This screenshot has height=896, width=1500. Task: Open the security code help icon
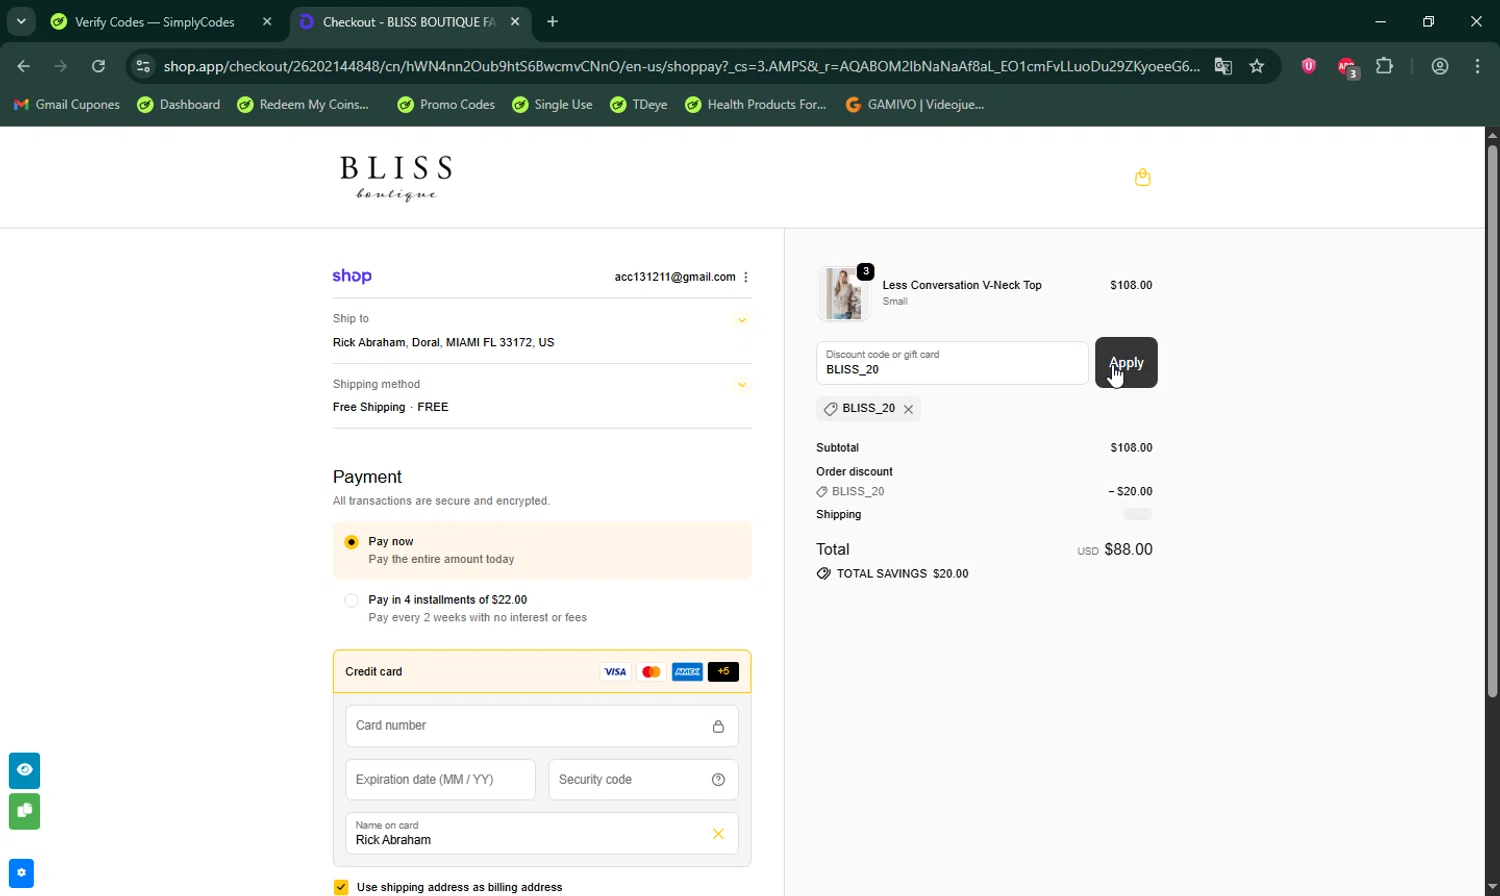pyautogui.click(x=718, y=780)
